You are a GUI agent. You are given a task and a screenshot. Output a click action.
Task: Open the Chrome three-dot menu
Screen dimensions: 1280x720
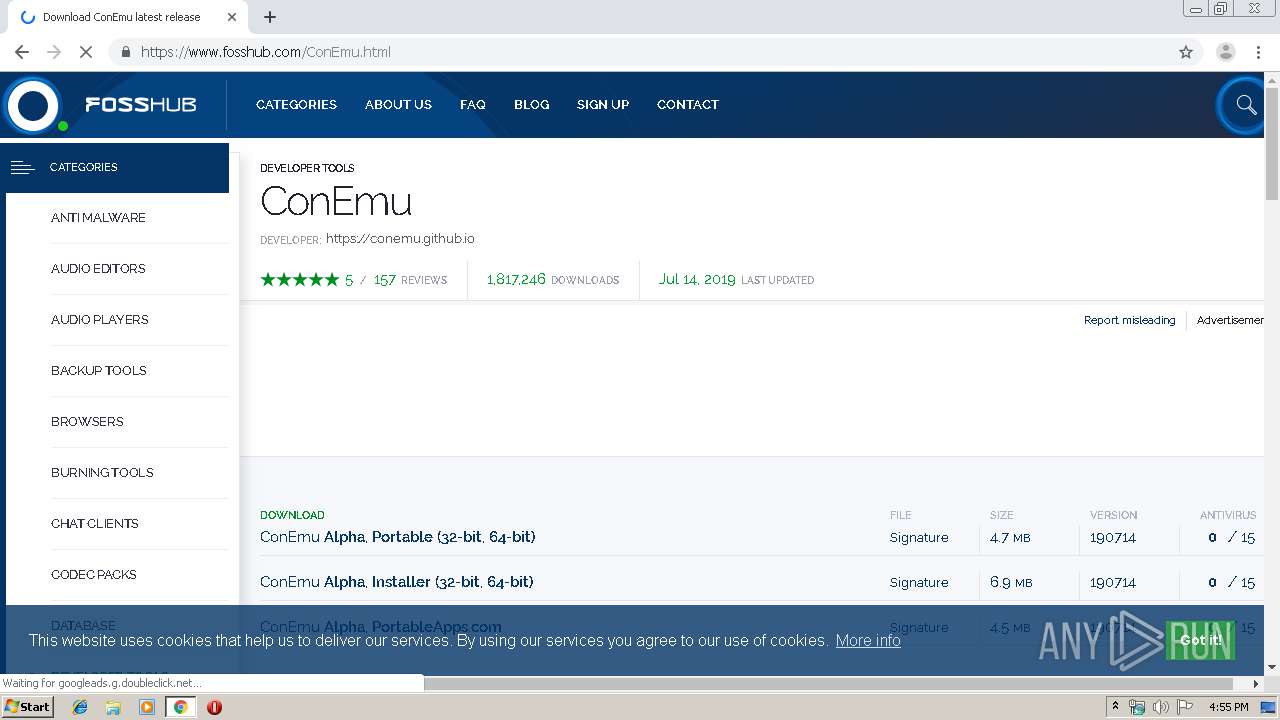tap(1258, 52)
